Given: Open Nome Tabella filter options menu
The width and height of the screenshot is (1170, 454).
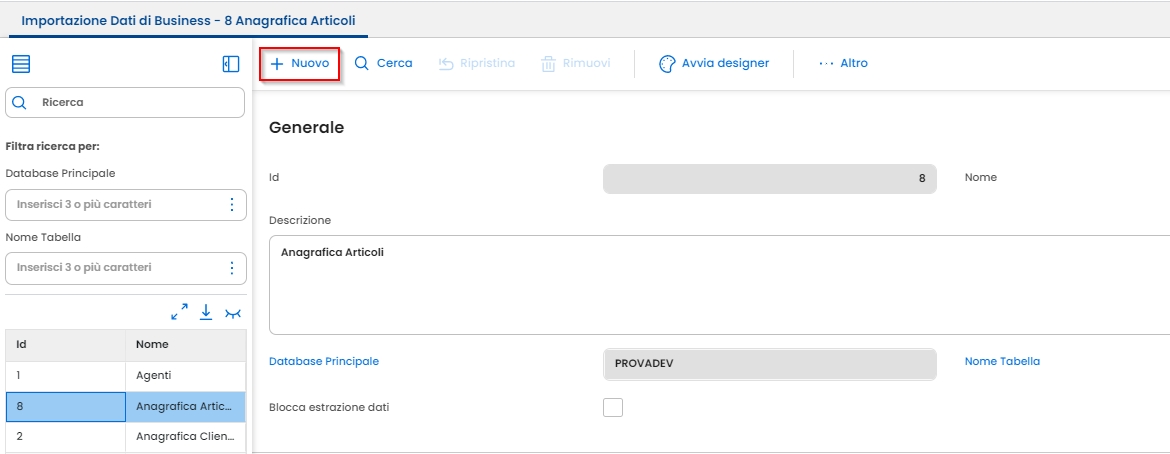Looking at the screenshot, I should click(232, 268).
